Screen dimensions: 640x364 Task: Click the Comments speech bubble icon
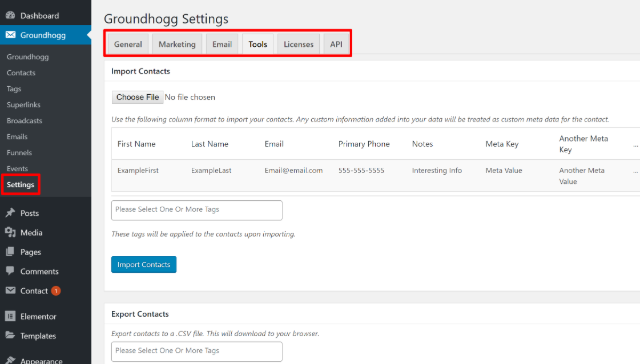(10, 271)
